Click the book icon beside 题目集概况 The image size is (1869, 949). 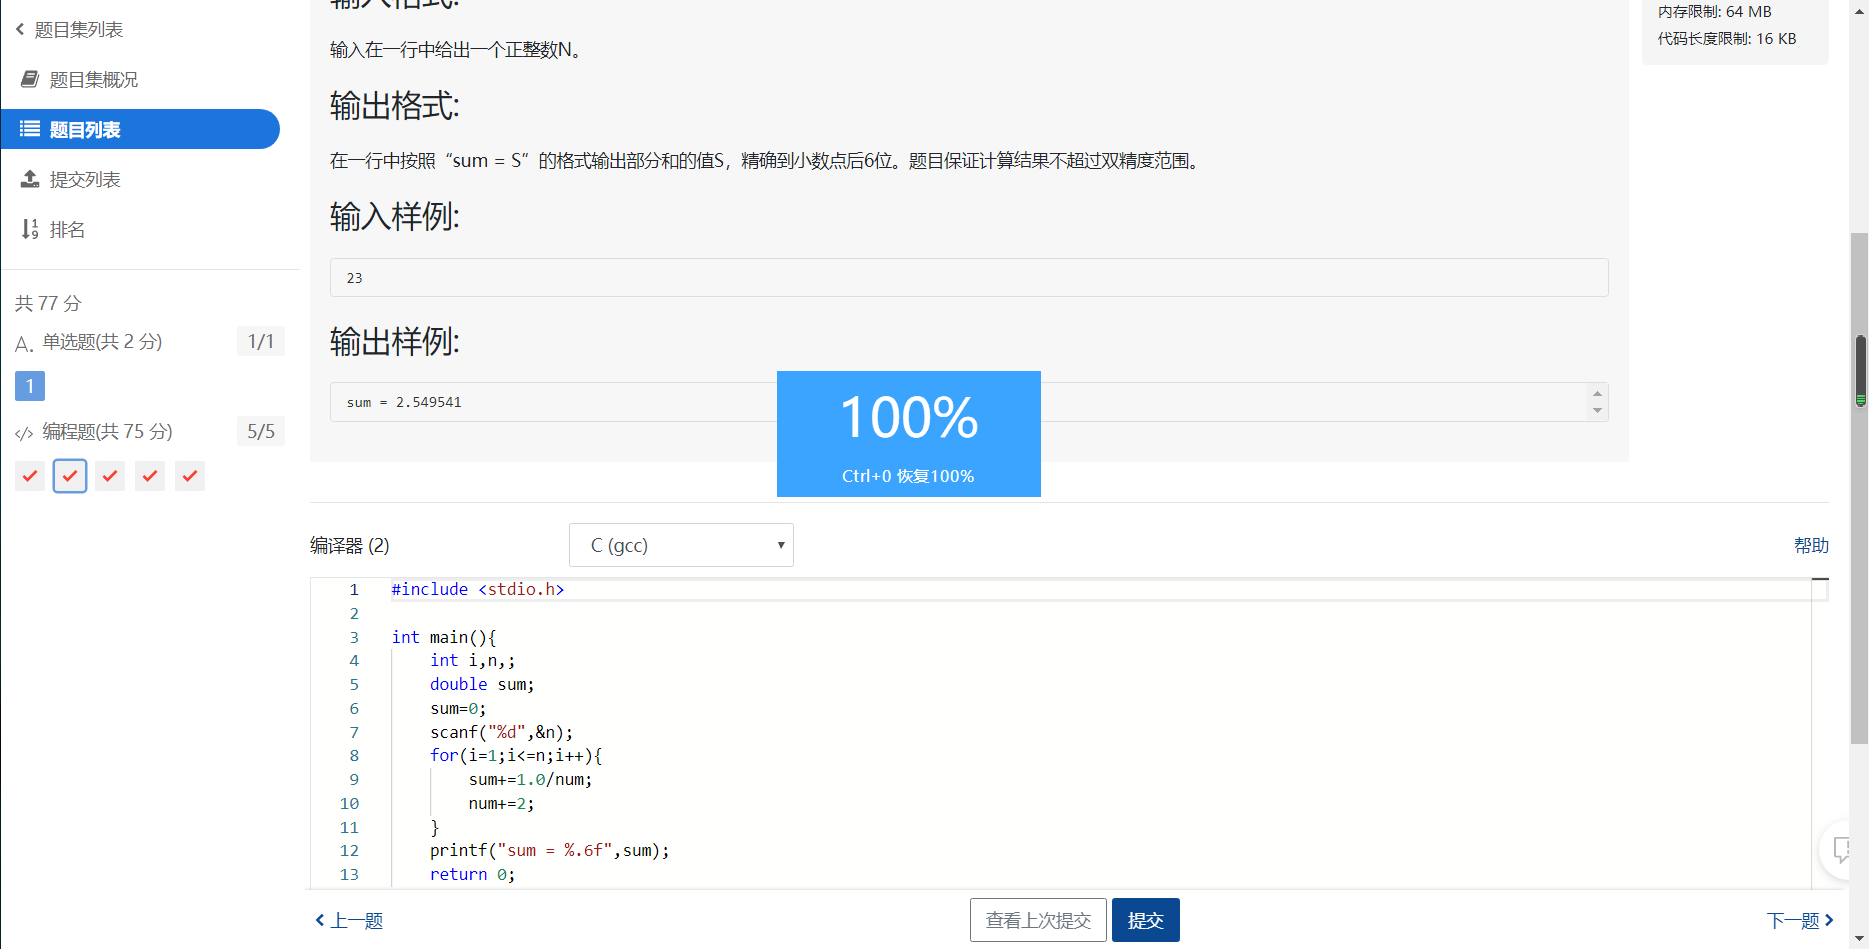pyautogui.click(x=30, y=79)
